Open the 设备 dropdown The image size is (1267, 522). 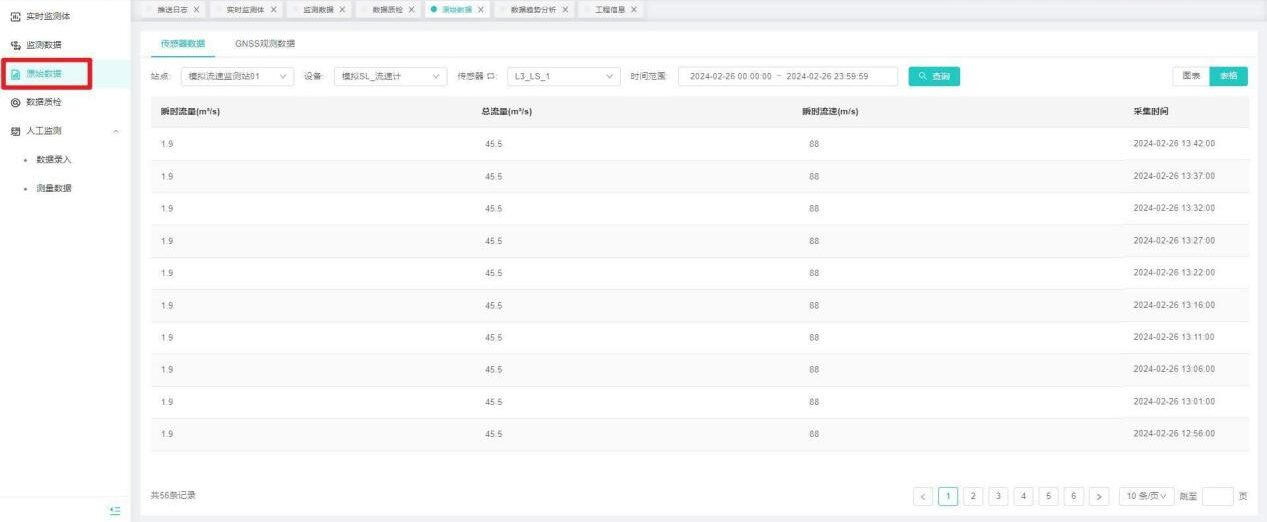coord(390,76)
